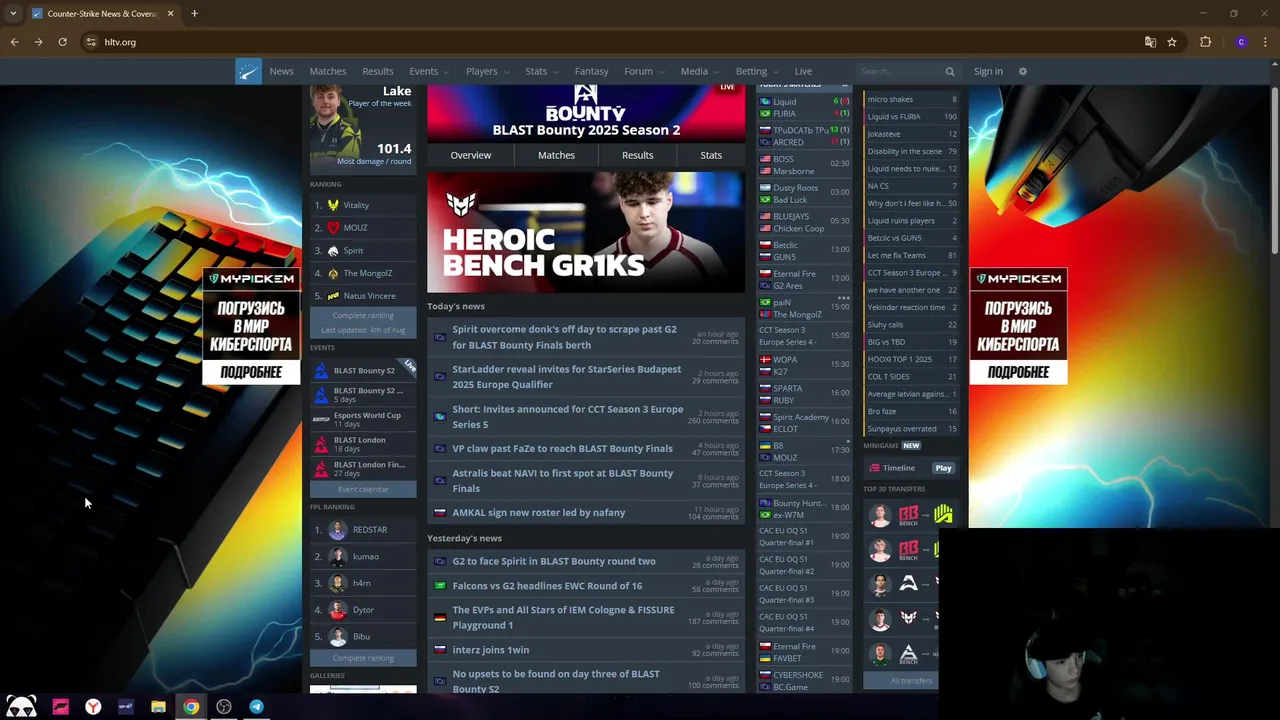Open the Complete ranking link under team ranking

(363, 316)
